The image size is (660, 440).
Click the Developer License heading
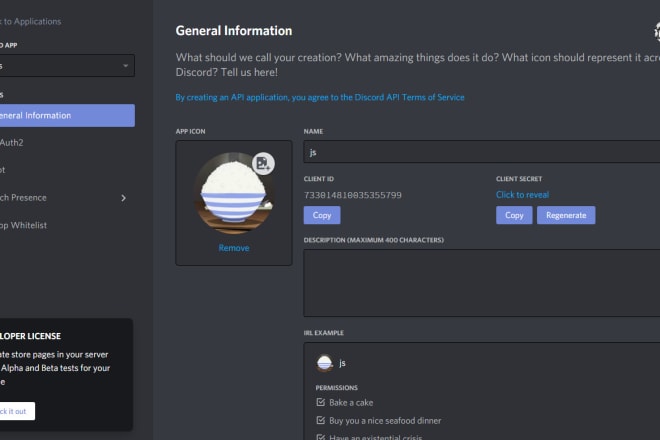(x=30, y=336)
